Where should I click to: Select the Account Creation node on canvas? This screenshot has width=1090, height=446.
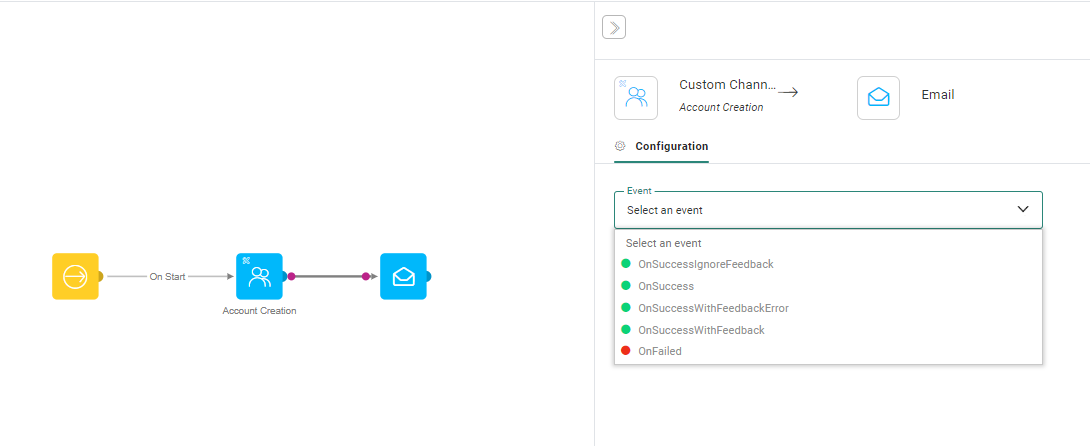[259, 276]
